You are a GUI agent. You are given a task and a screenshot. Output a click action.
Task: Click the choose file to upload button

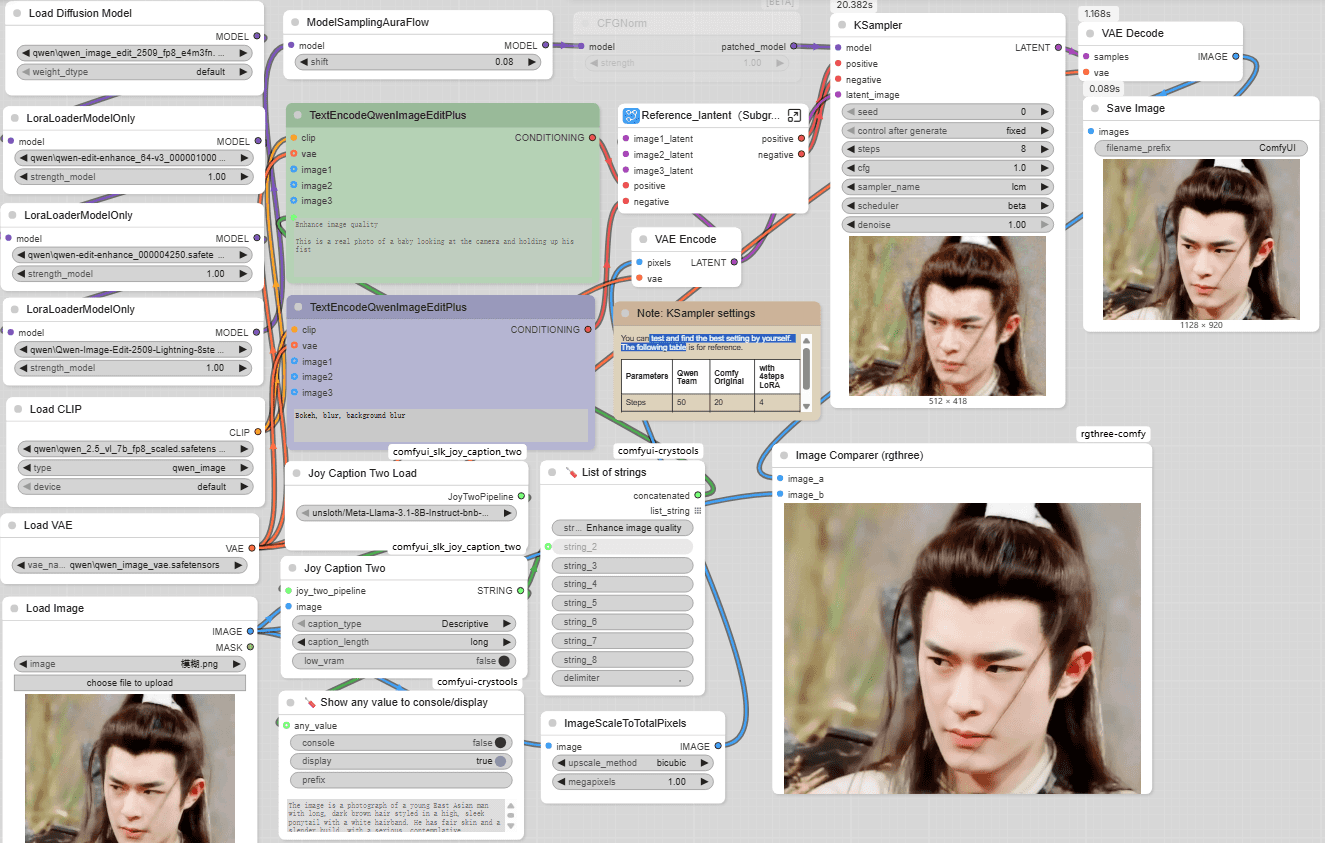(130, 683)
